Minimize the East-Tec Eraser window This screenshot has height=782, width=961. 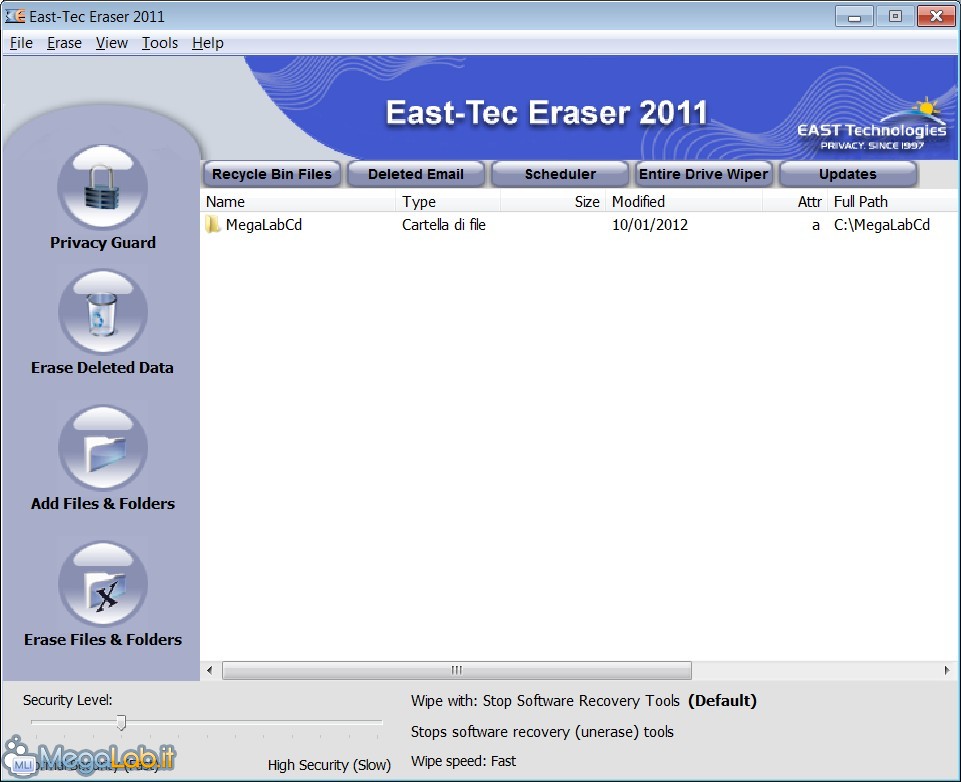tap(854, 17)
